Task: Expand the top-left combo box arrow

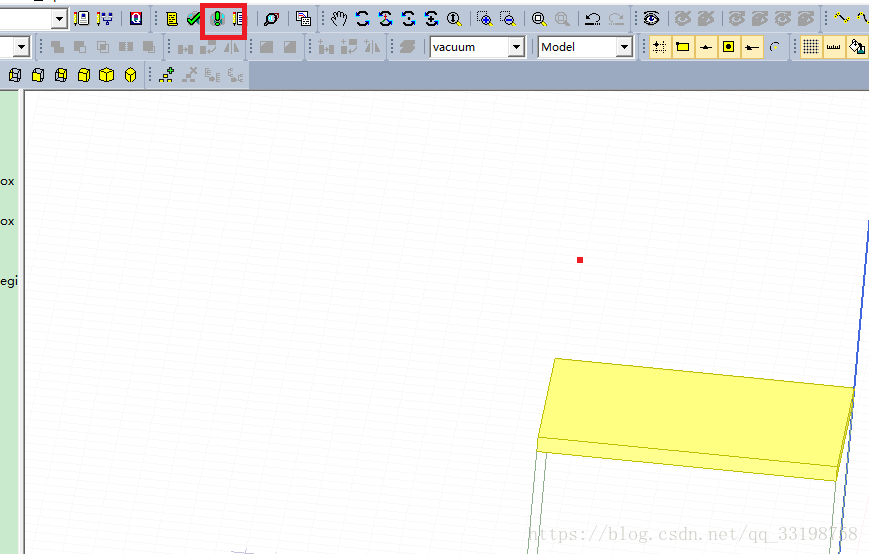Action: [59, 19]
